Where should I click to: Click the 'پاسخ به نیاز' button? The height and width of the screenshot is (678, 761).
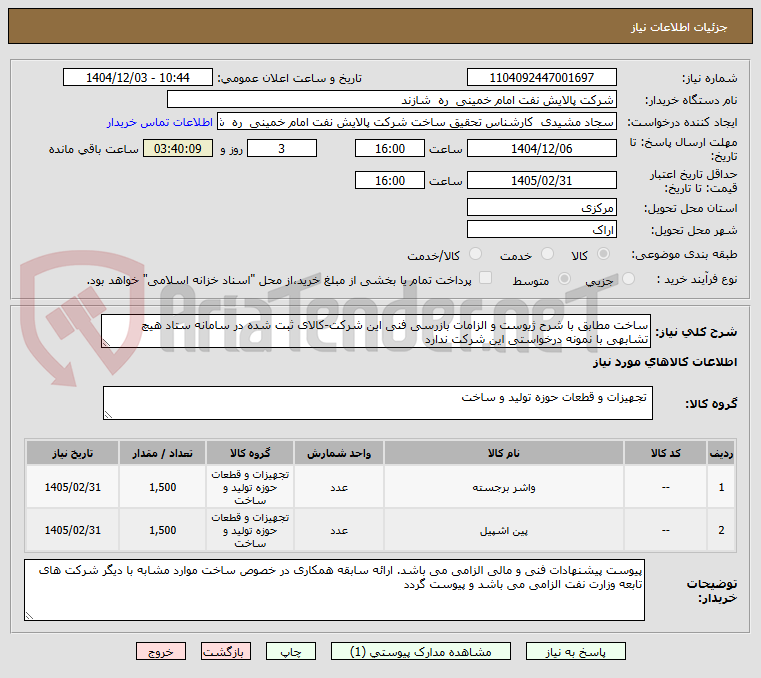point(576,652)
